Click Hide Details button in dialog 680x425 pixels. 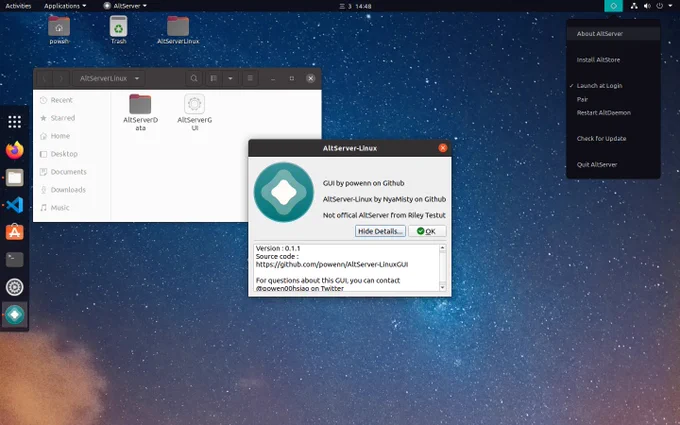[380, 231]
